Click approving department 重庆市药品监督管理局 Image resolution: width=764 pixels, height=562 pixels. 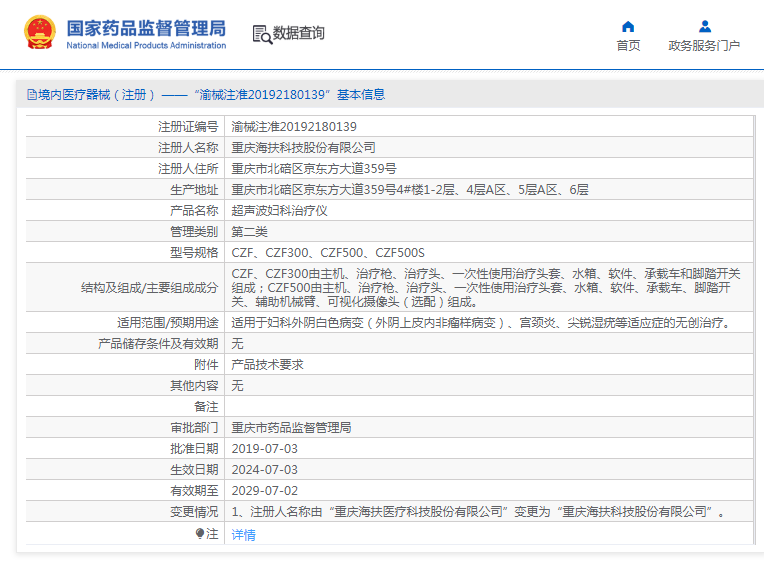pos(291,428)
